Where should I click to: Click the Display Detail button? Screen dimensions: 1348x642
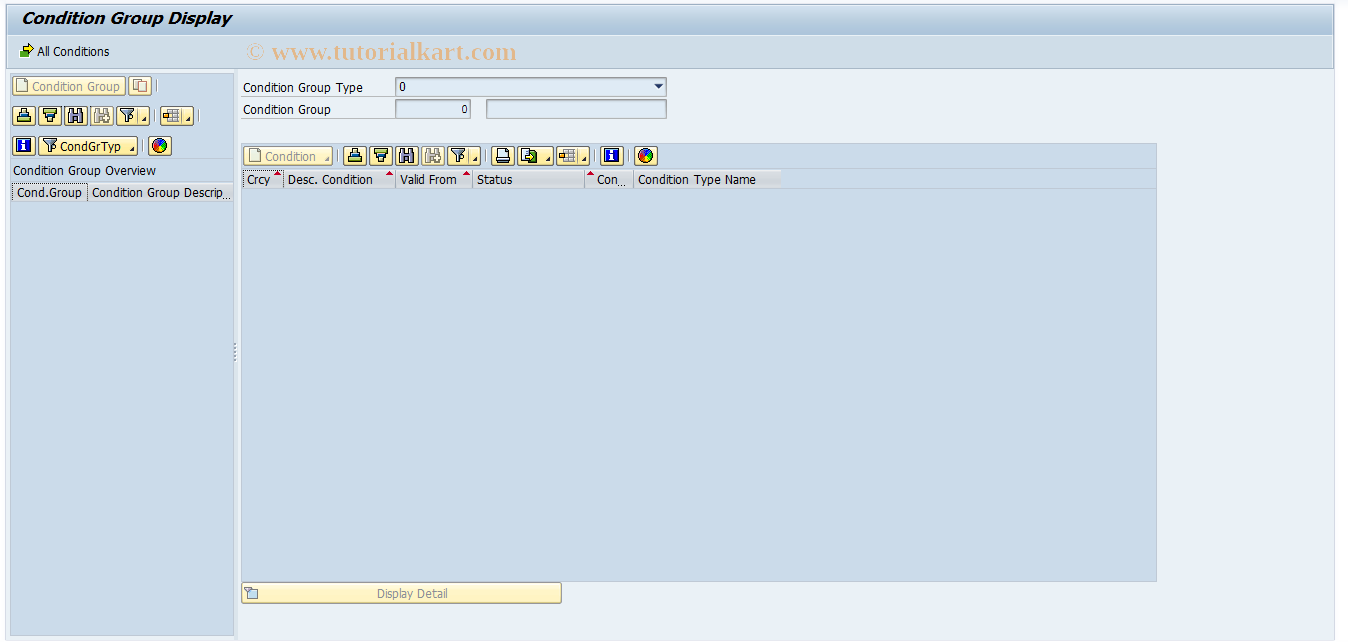coord(401,593)
